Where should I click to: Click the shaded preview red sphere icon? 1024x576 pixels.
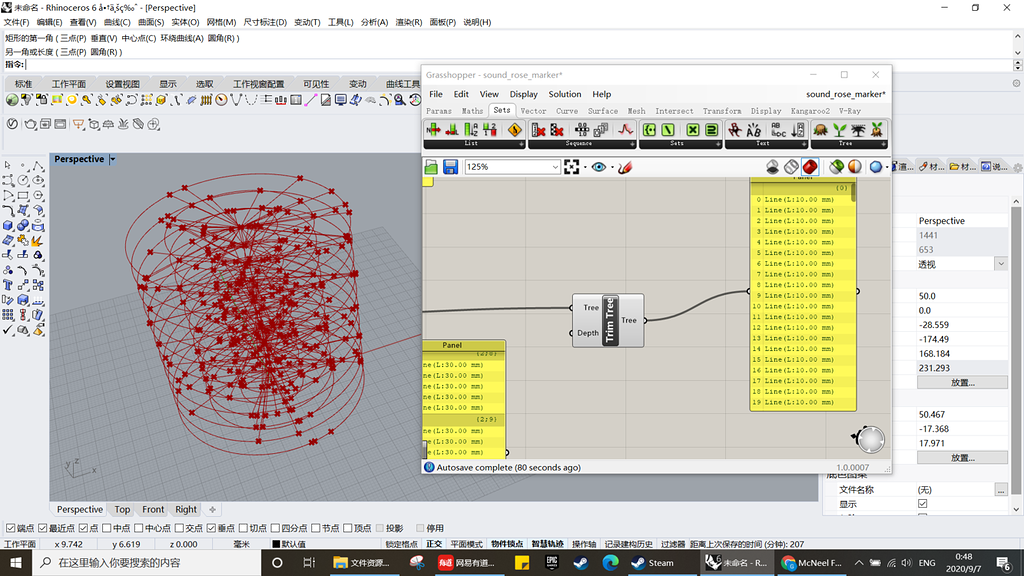pyautogui.click(x=808, y=166)
